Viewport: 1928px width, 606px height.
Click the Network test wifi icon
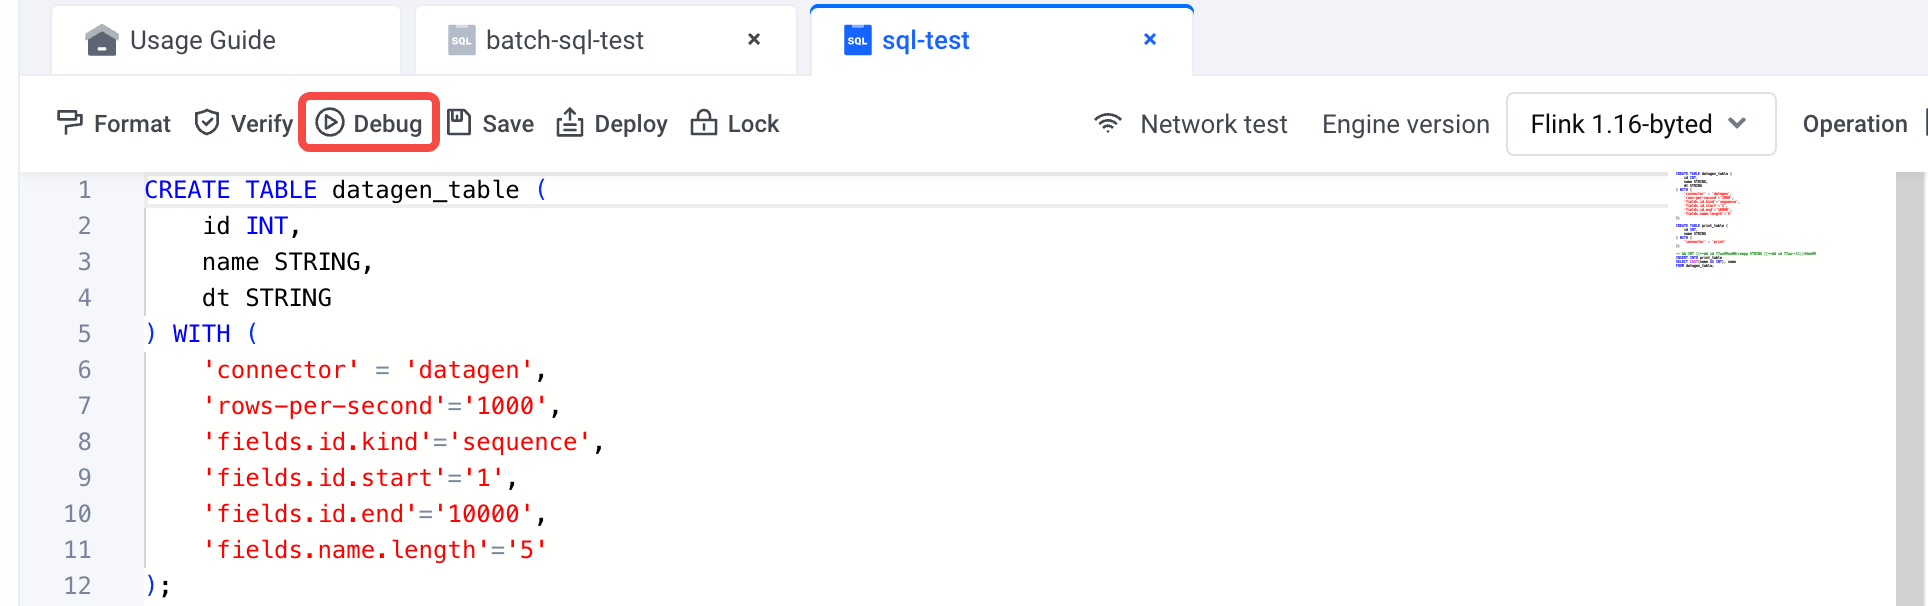point(1108,122)
